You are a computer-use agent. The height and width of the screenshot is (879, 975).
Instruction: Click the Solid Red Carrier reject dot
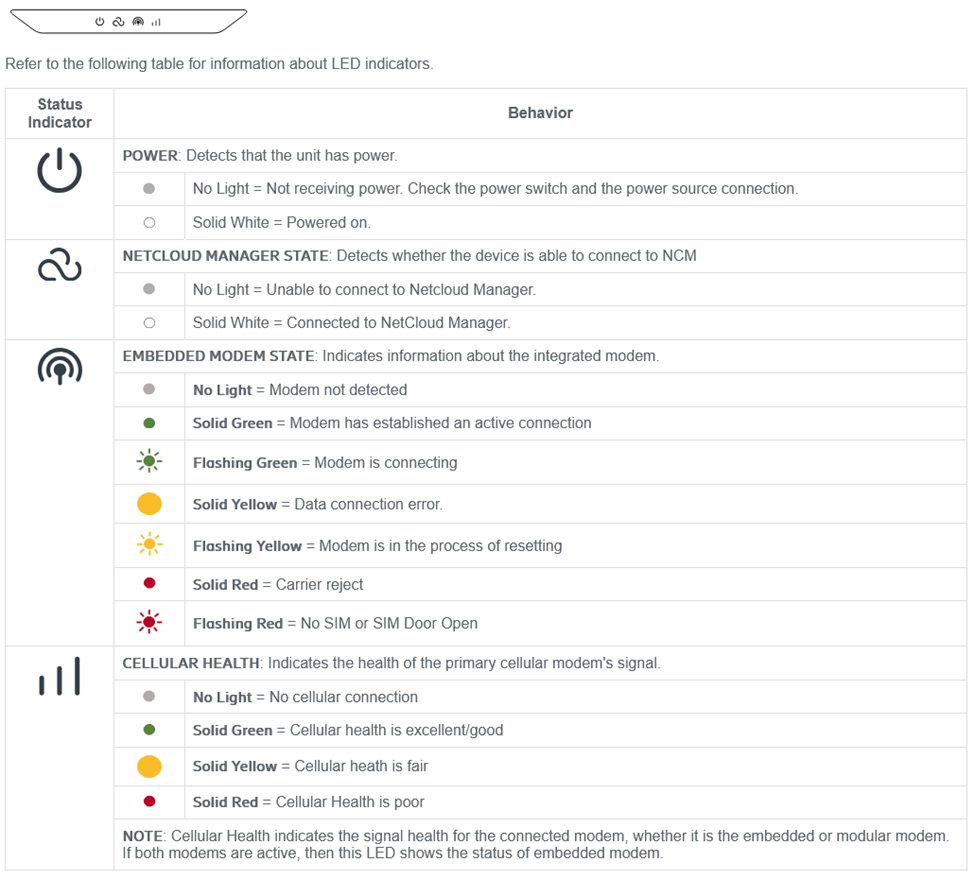coord(149,584)
